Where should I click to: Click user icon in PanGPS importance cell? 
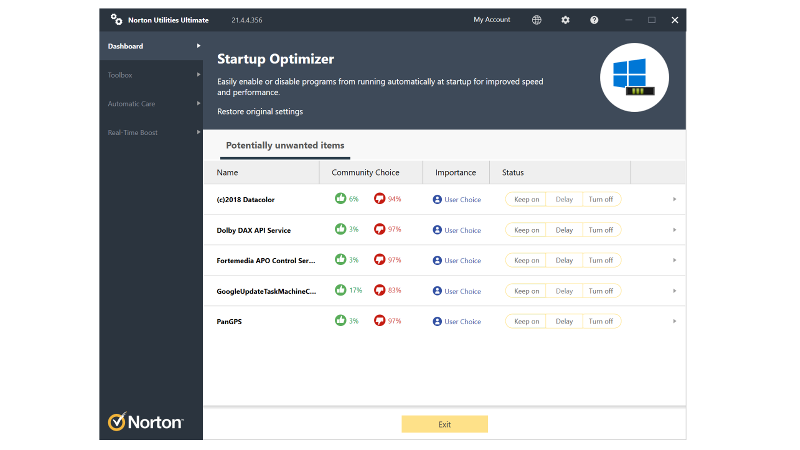pos(437,321)
